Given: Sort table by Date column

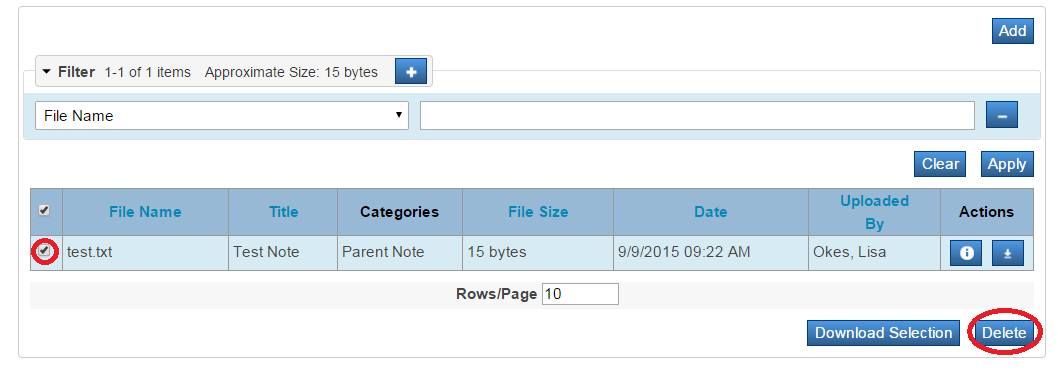Looking at the screenshot, I should 711,212.
